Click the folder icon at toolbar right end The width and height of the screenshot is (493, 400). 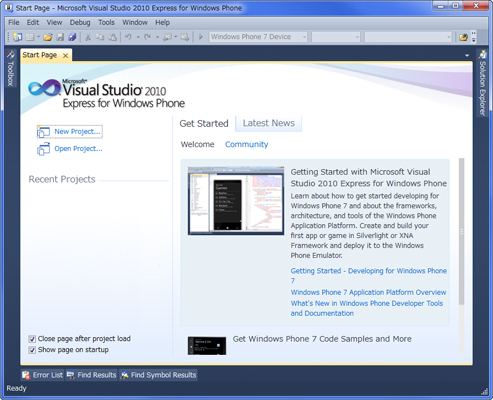coord(463,37)
